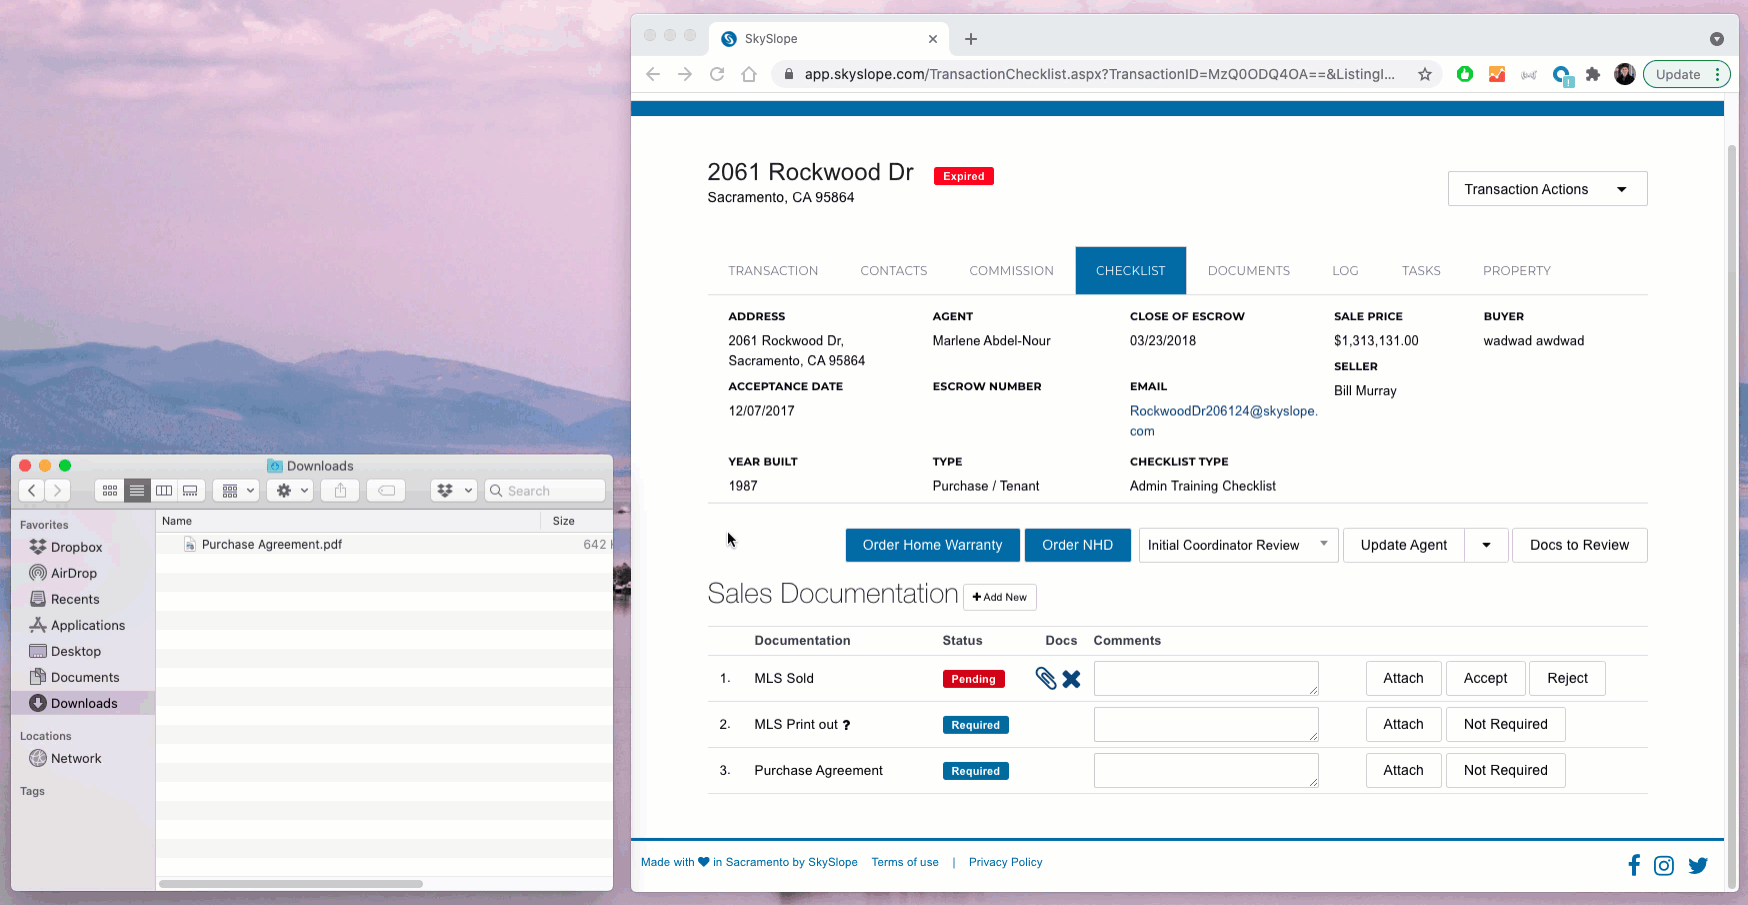Open Finder action gear dropdown
The width and height of the screenshot is (1748, 905).
[x=291, y=491]
